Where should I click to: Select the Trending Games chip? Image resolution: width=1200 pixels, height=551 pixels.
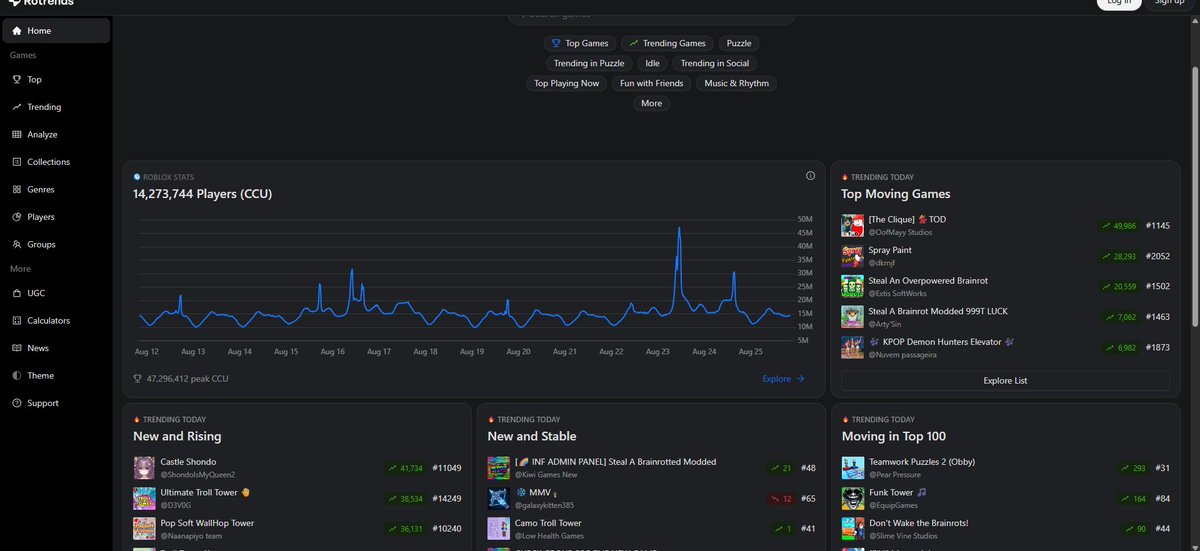(667, 43)
